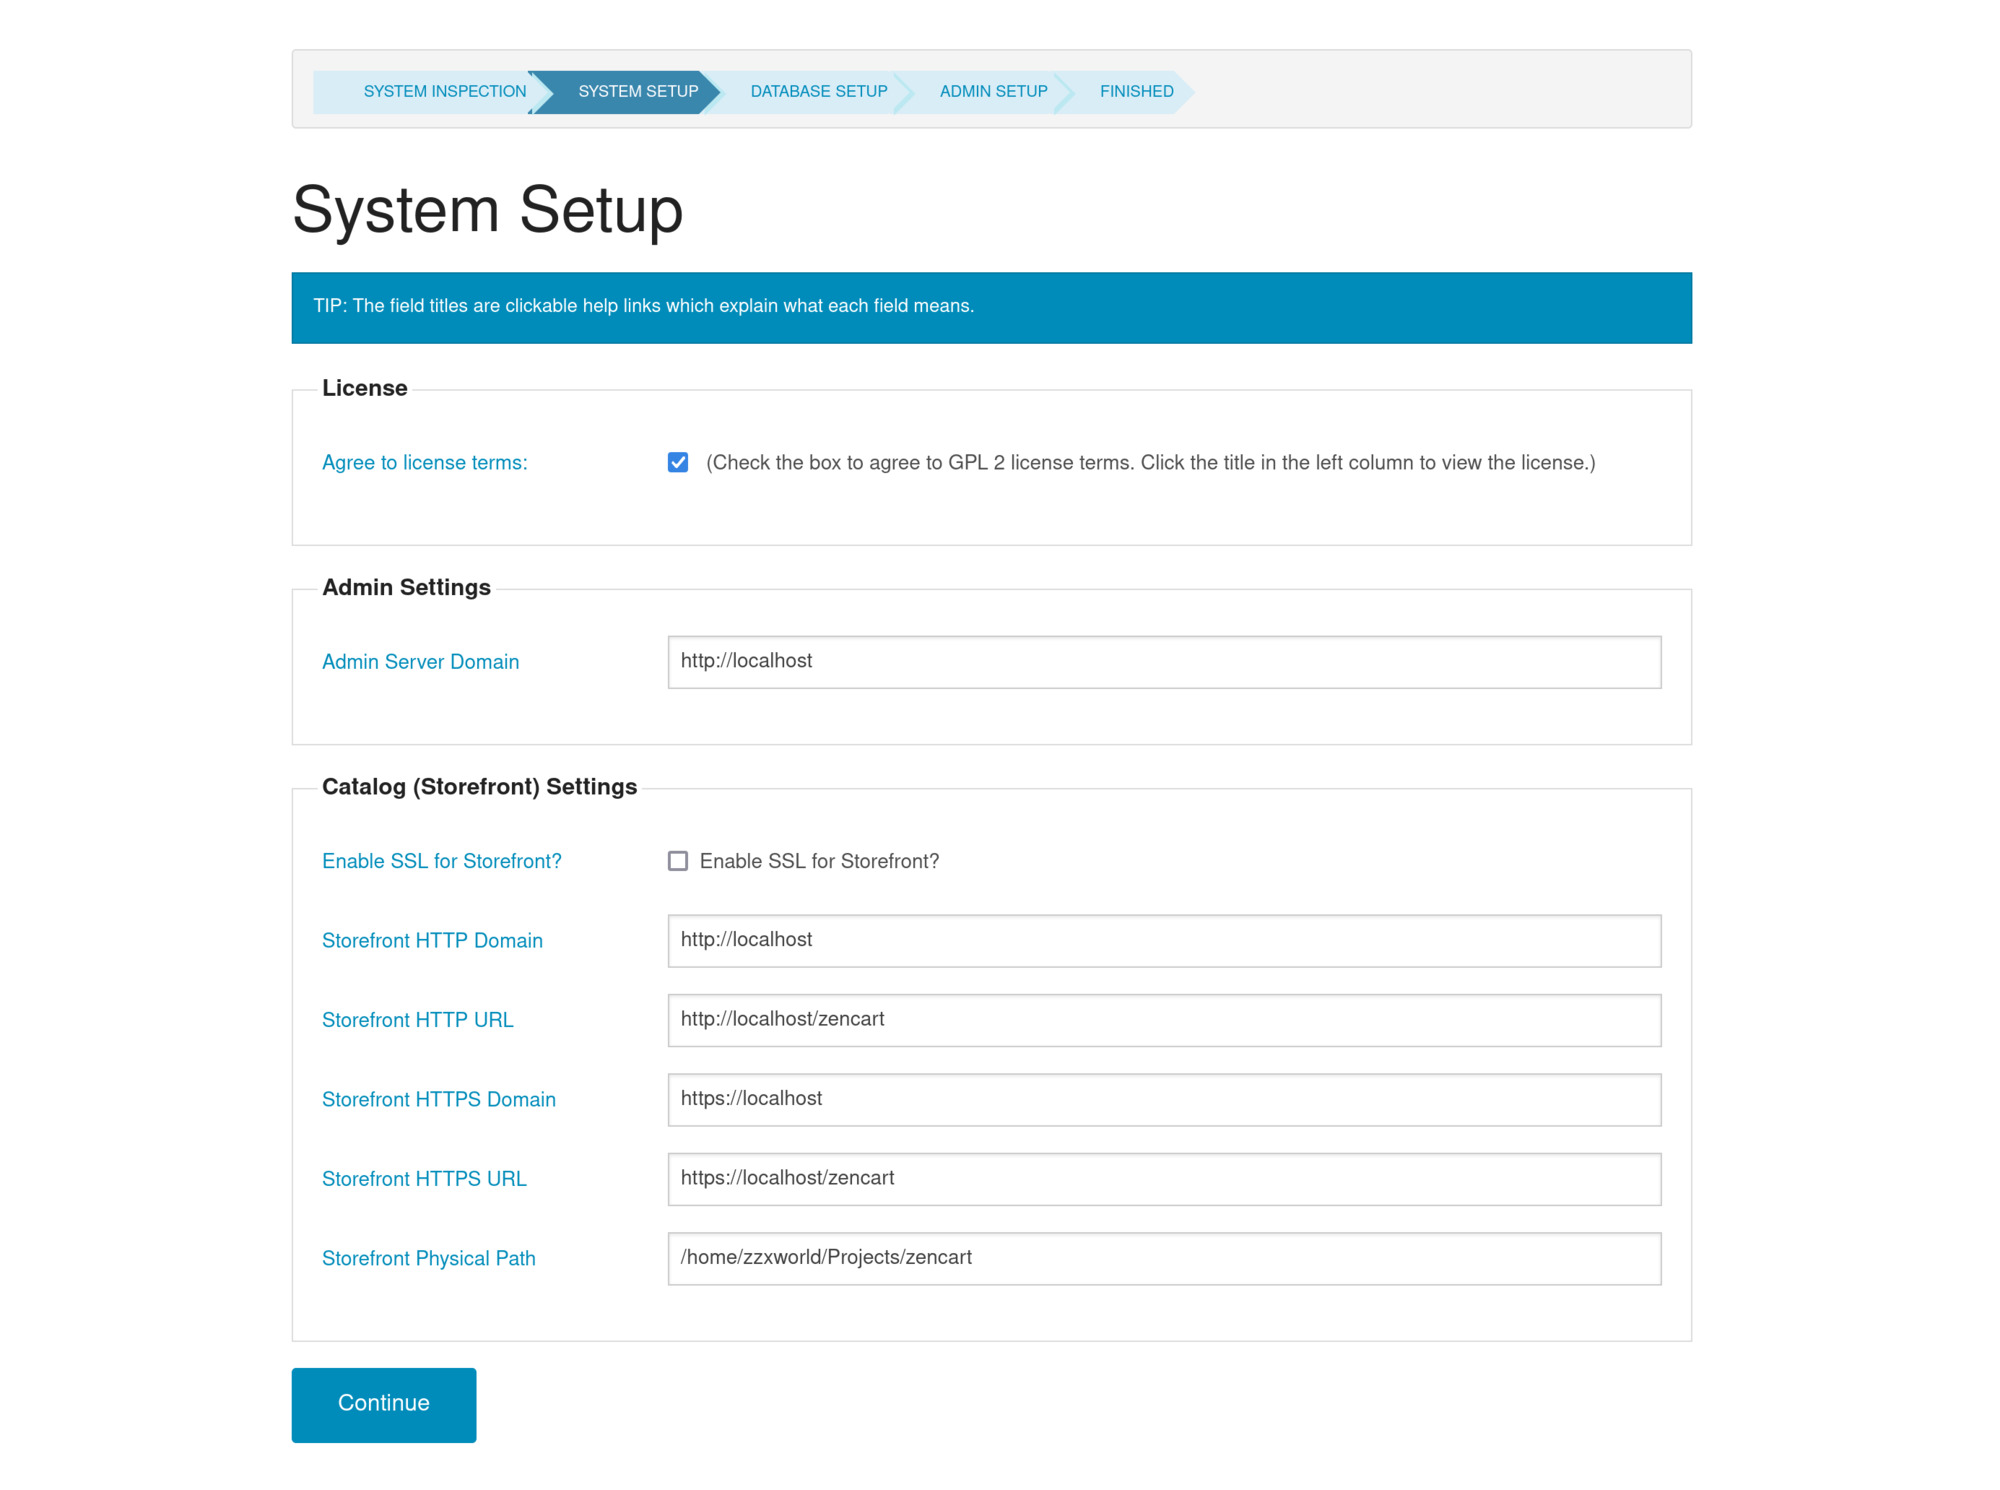View the SYSTEM SETUP step tab
2000x1490 pixels.
(x=638, y=91)
